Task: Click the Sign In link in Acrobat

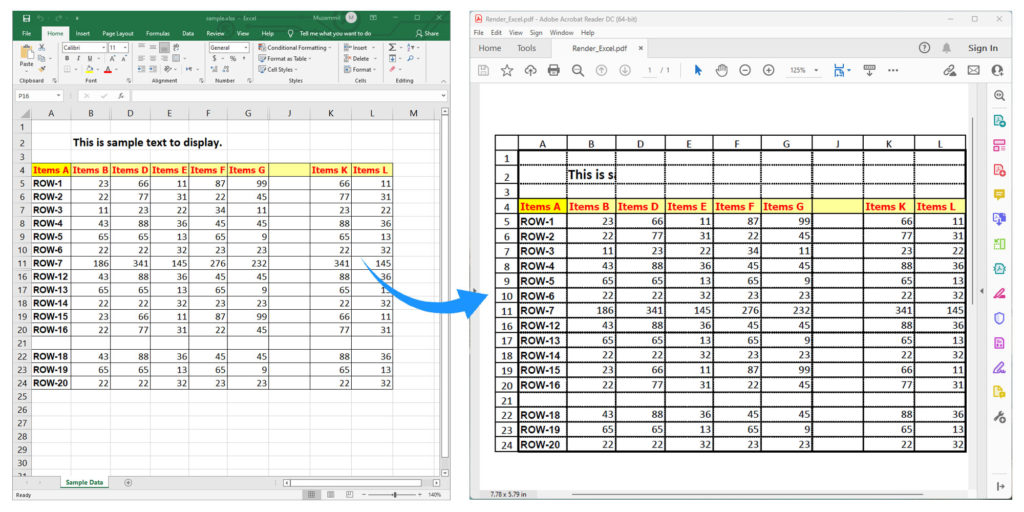Action: pyautogui.click(x=982, y=48)
